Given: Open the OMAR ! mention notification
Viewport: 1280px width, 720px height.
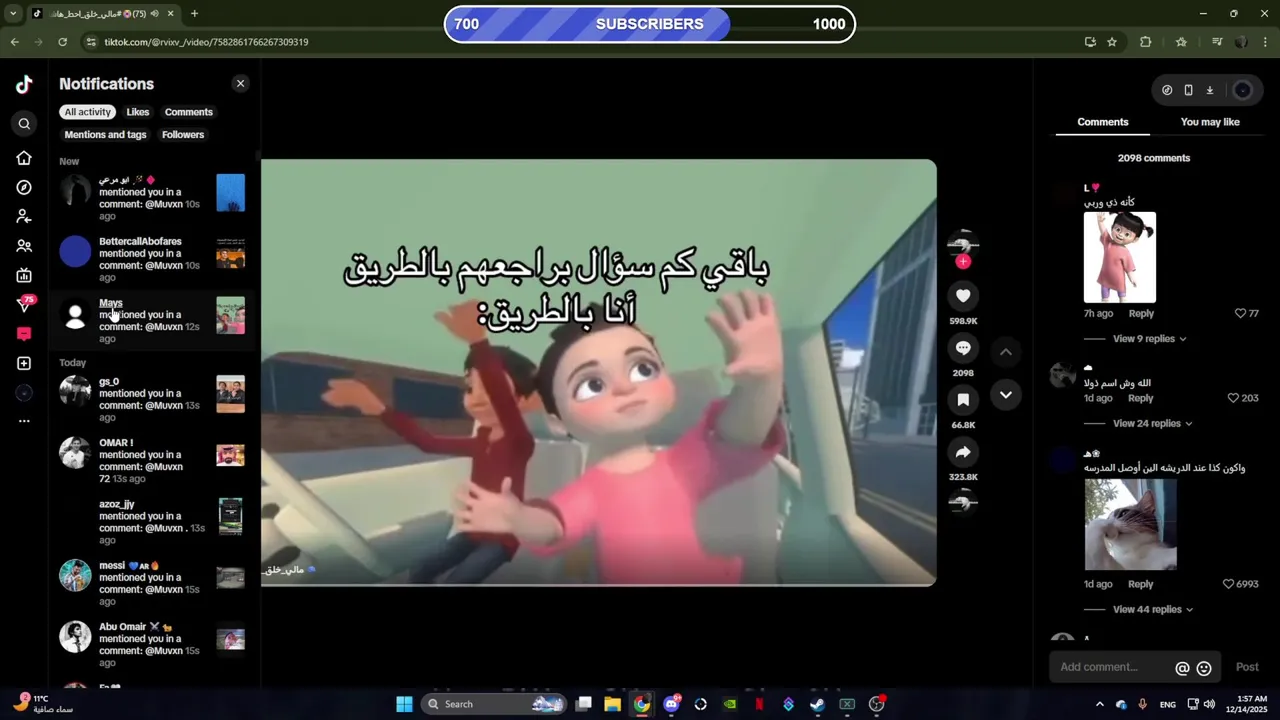Looking at the screenshot, I should click(x=152, y=460).
